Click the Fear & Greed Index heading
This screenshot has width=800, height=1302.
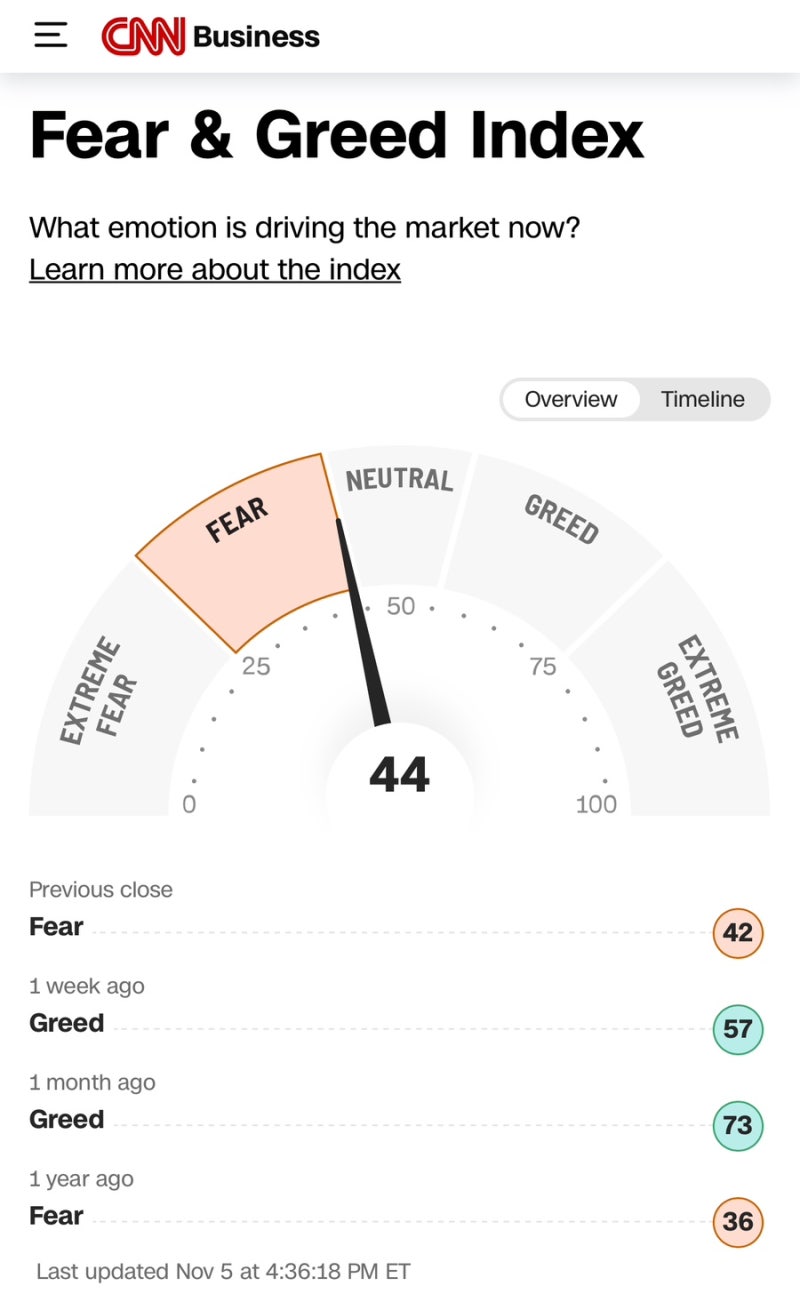(x=337, y=136)
